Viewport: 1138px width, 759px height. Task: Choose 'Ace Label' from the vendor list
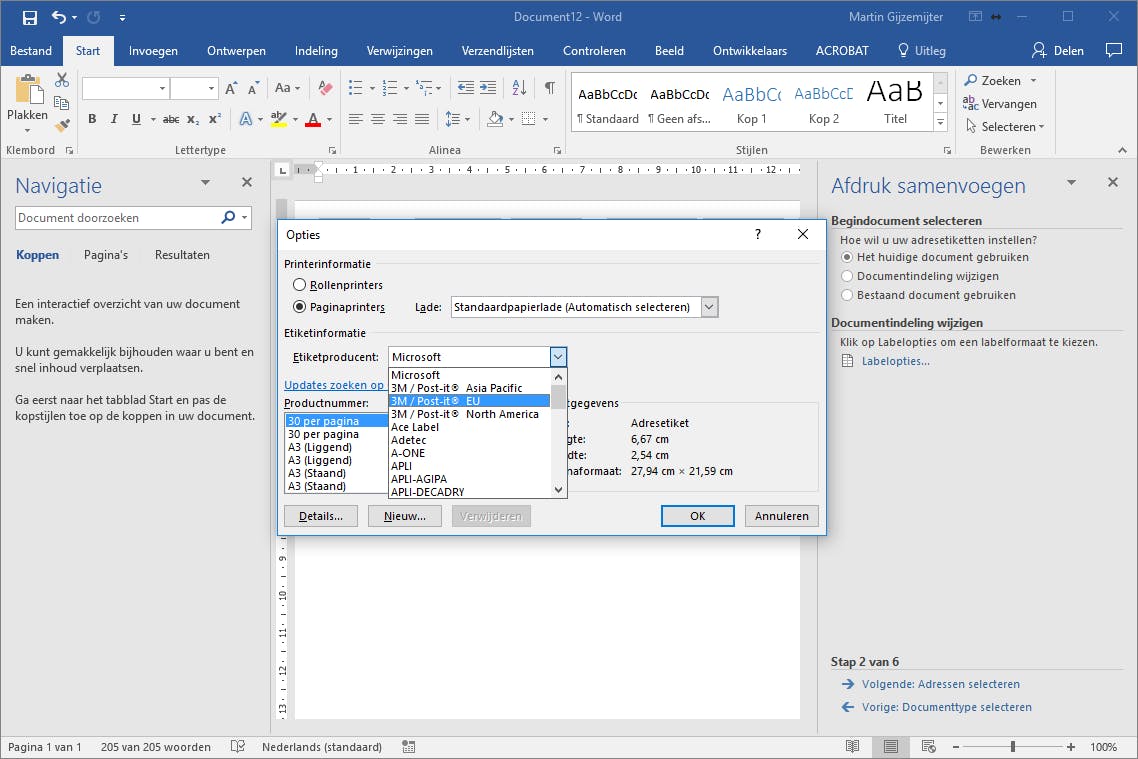coord(415,427)
